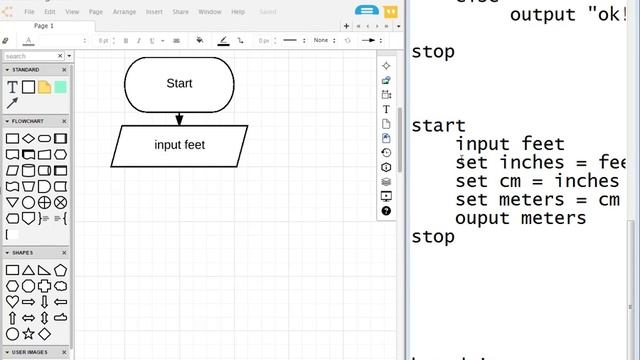Click into the shape search field
The width and height of the screenshot is (640, 360).
click(31, 56)
